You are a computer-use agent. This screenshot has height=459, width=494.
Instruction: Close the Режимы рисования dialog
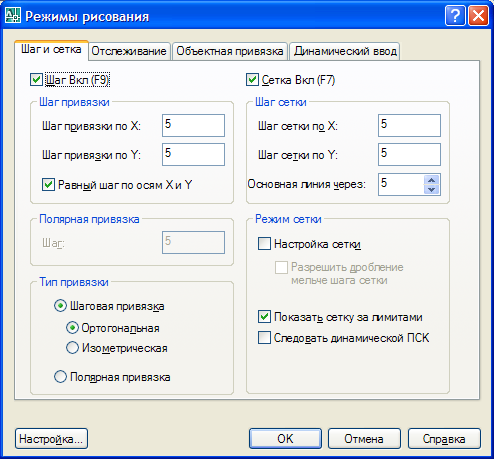[x=478, y=16]
